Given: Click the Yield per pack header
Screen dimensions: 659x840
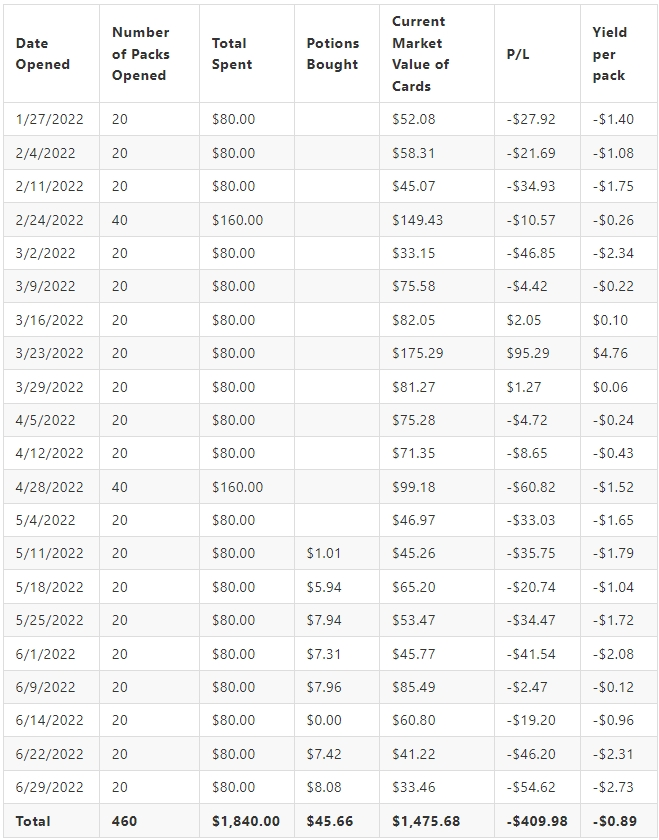Looking at the screenshot, I should (x=619, y=54).
